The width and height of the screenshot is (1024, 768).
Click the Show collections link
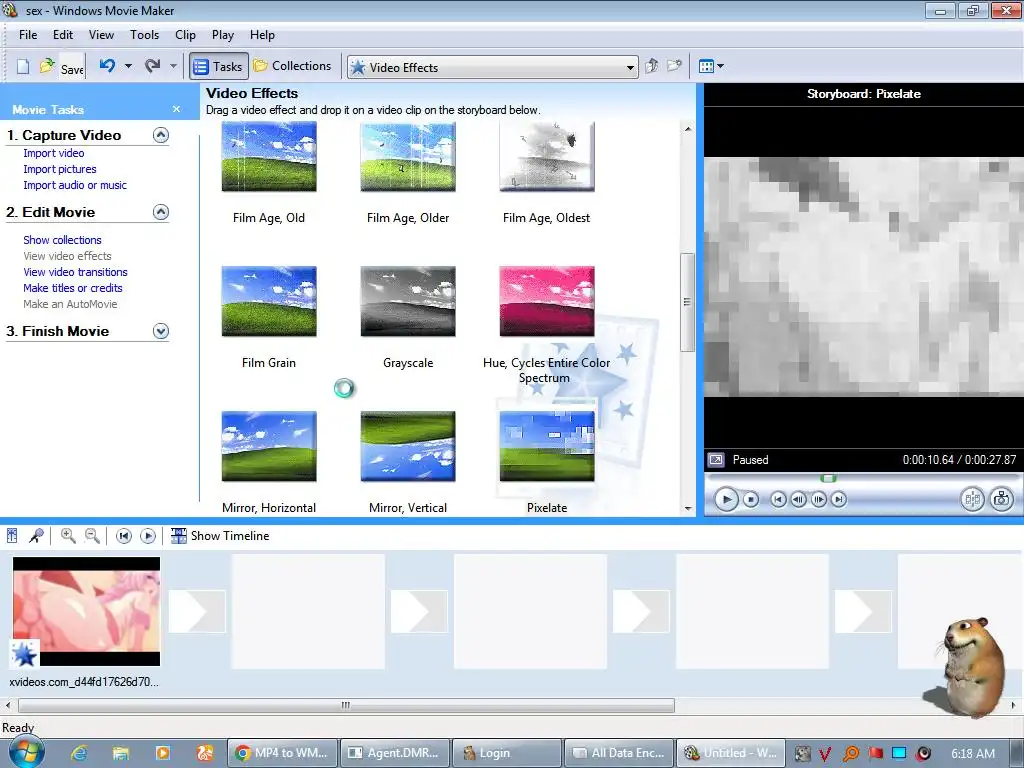(62, 240)
